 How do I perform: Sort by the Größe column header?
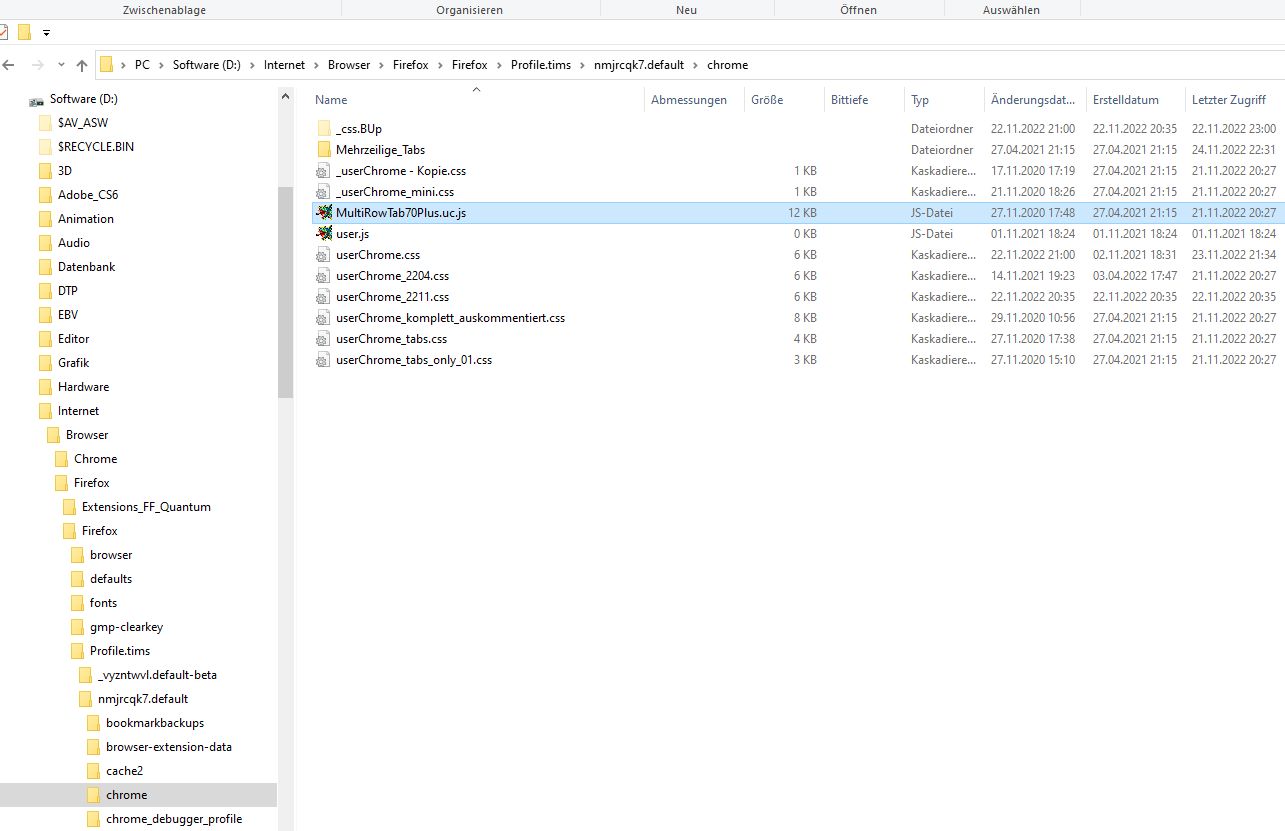pyautogui.click(x=766, y=100)
